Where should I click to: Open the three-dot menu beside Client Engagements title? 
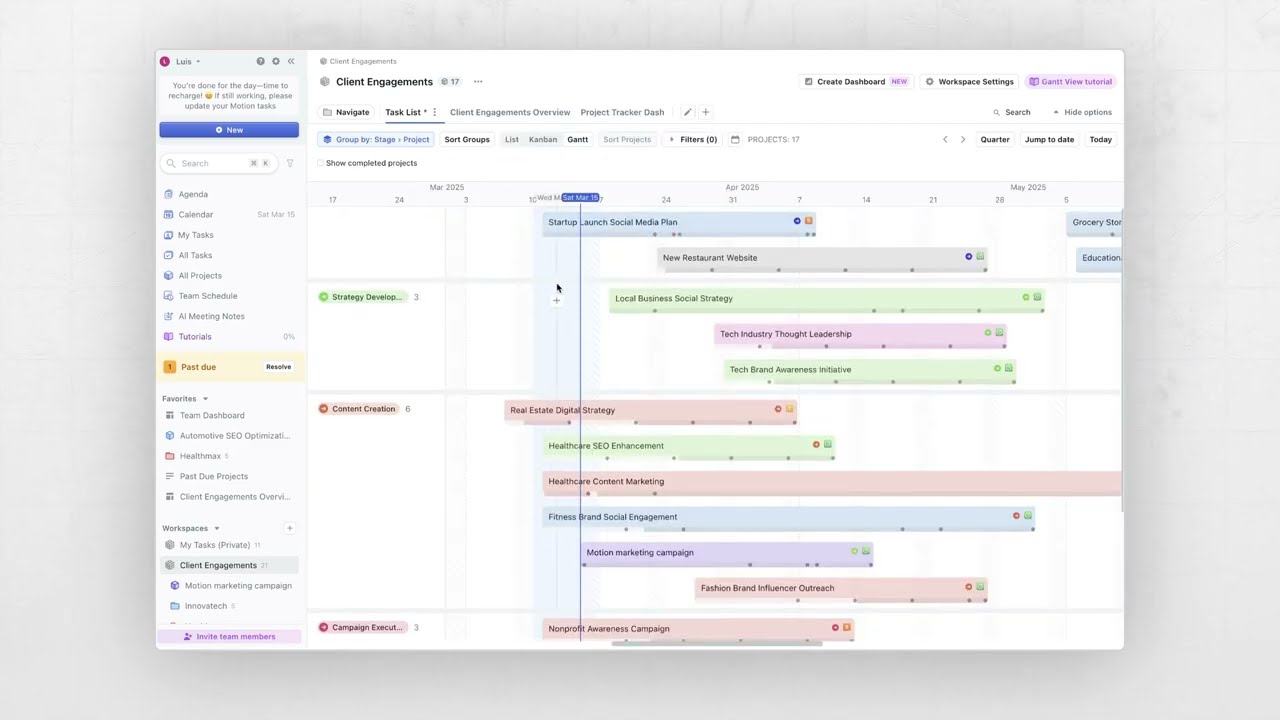tap(478, 82)
